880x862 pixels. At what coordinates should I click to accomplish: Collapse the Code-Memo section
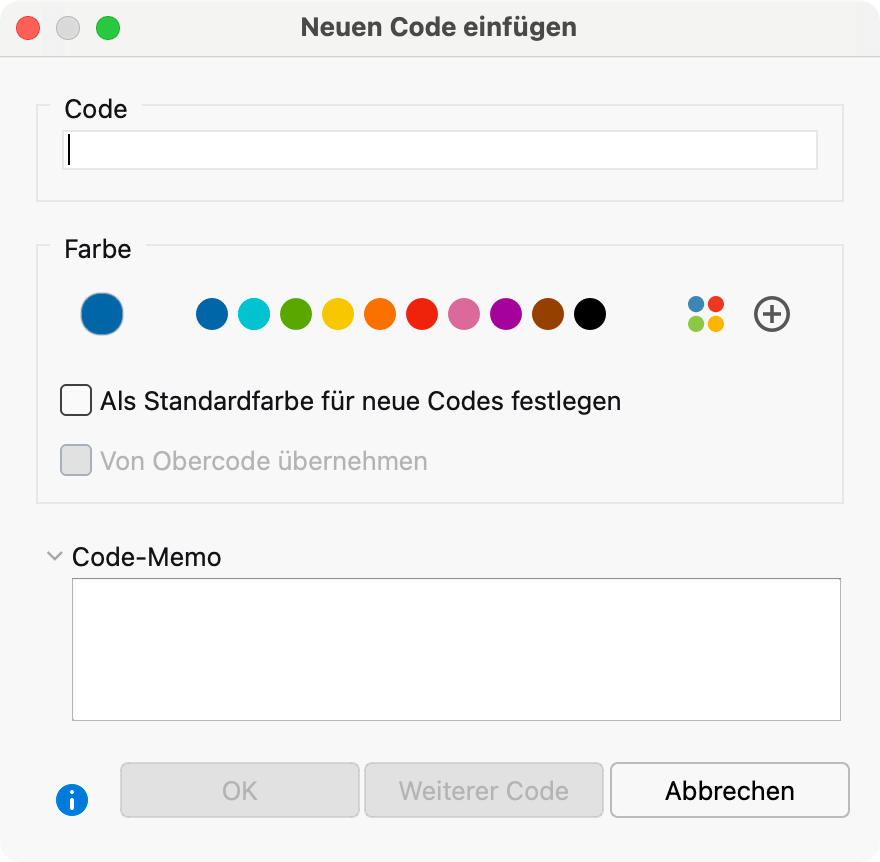click(x=53, y=557)
